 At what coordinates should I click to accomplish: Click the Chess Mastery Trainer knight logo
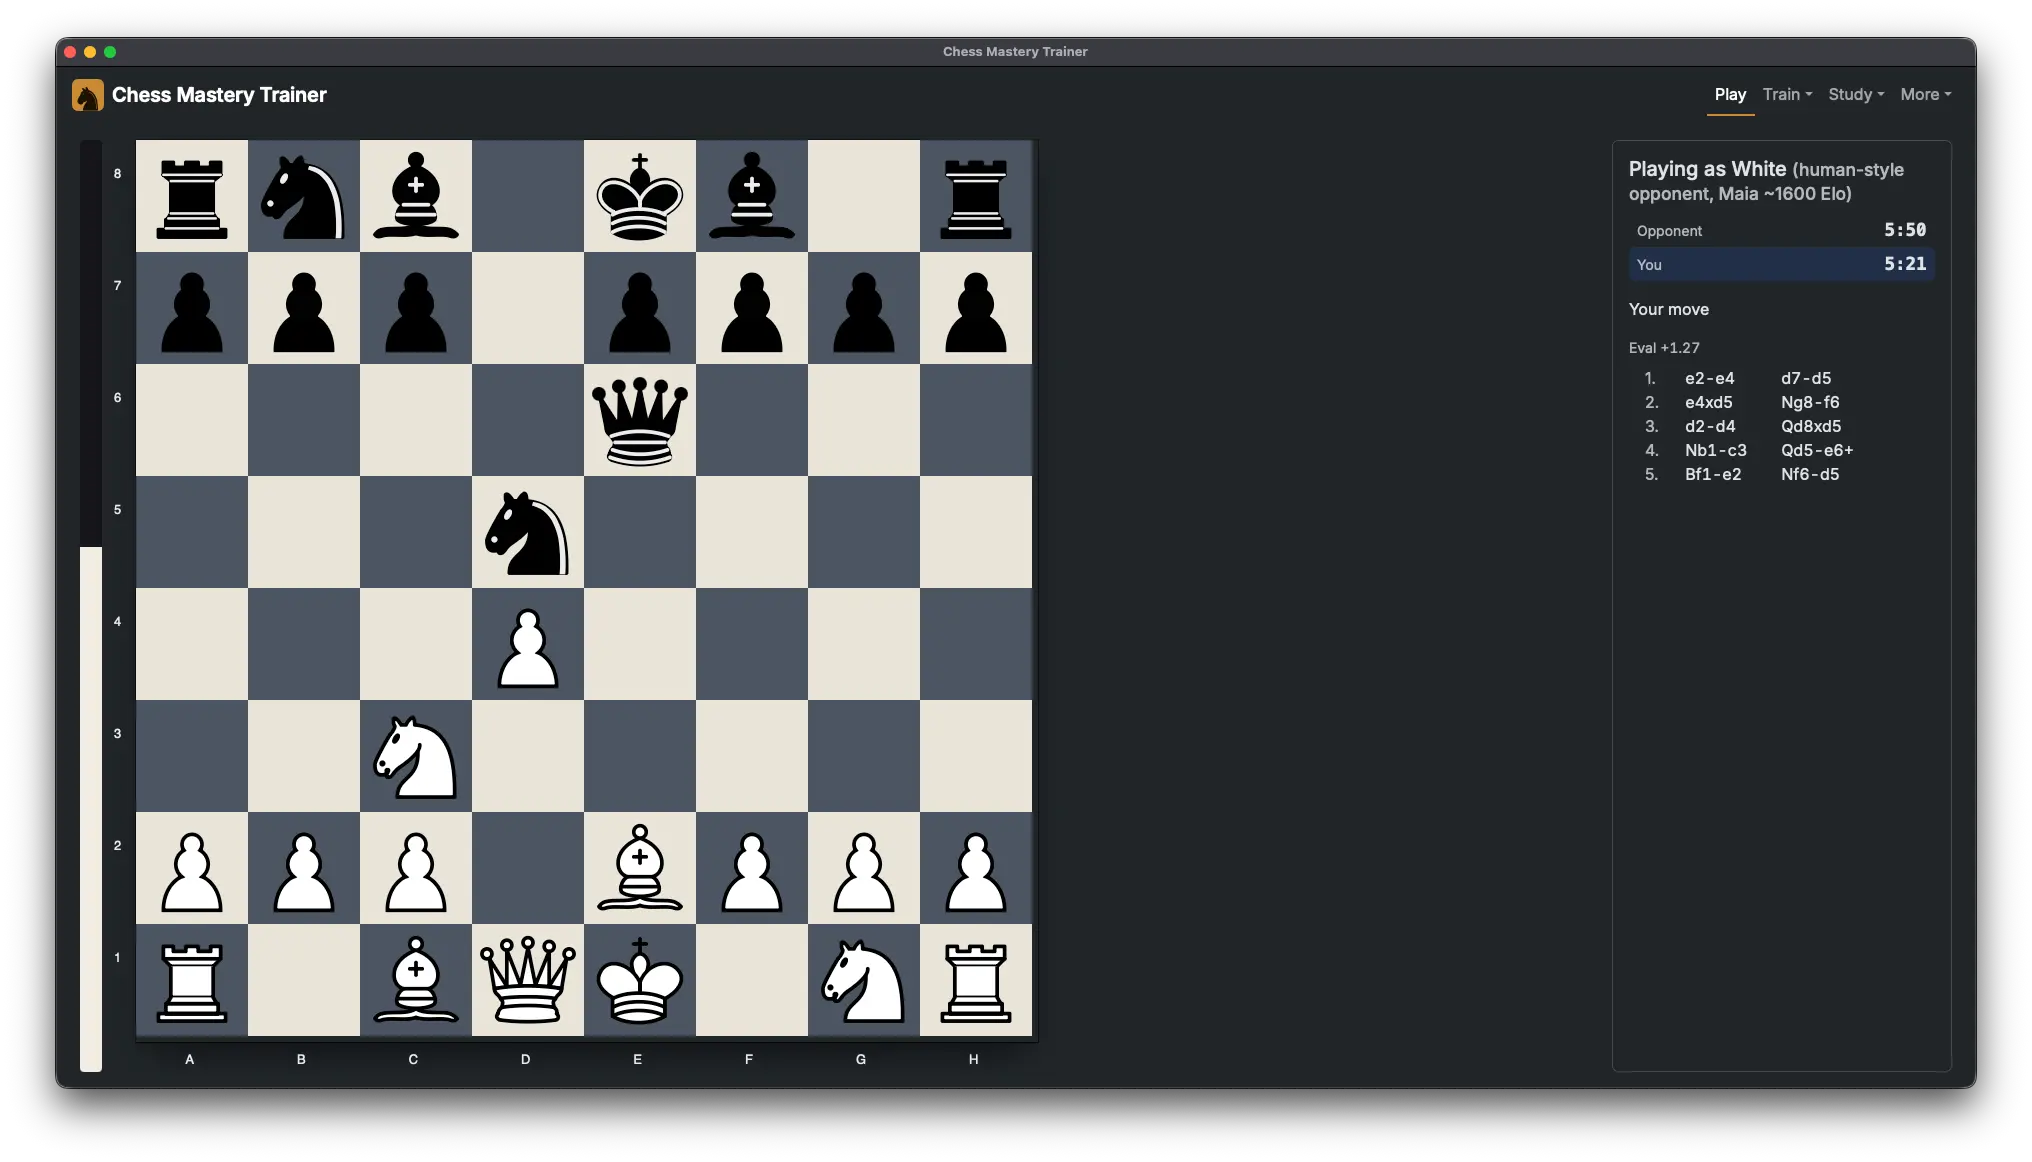pyautogui.click(x=88, y=95)
